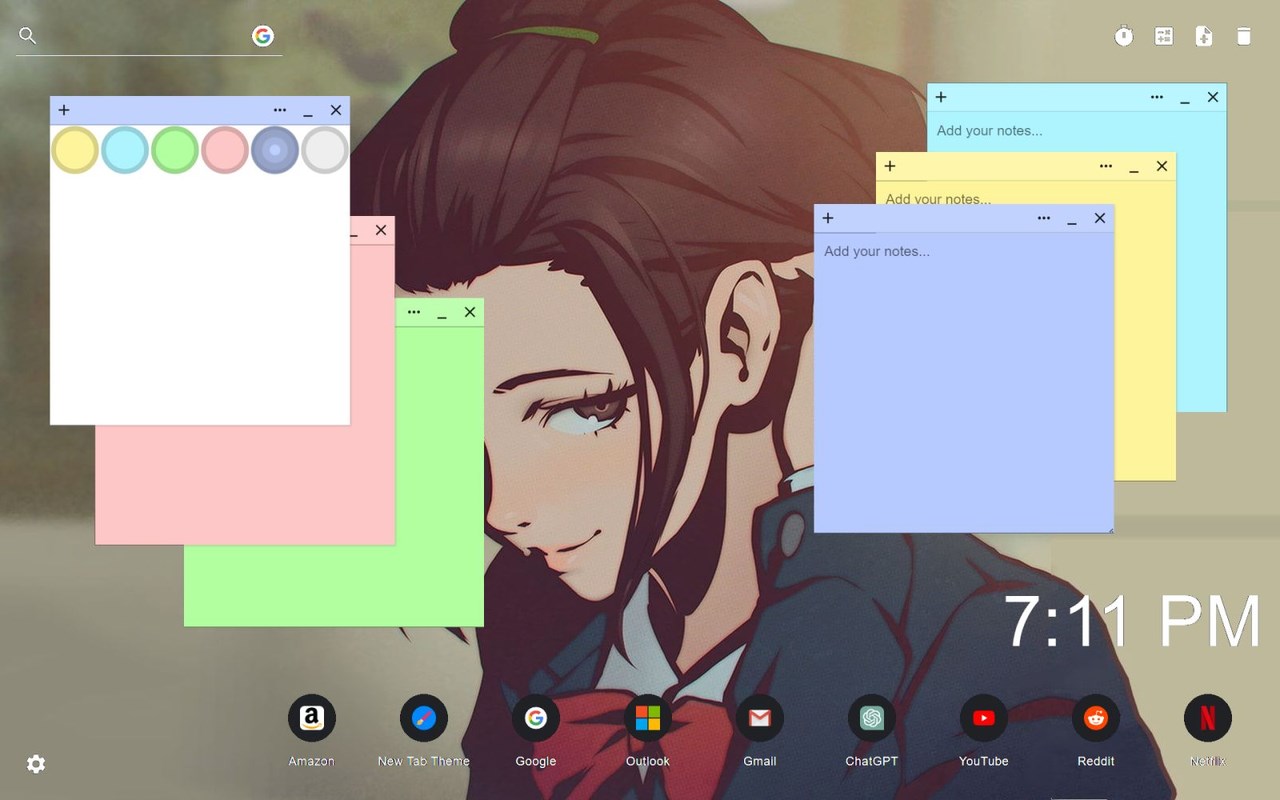Viewport: 1280px width, 800px height.
Task: Click the periwinkle note's "Add your notes..." area
Action: 964,382
